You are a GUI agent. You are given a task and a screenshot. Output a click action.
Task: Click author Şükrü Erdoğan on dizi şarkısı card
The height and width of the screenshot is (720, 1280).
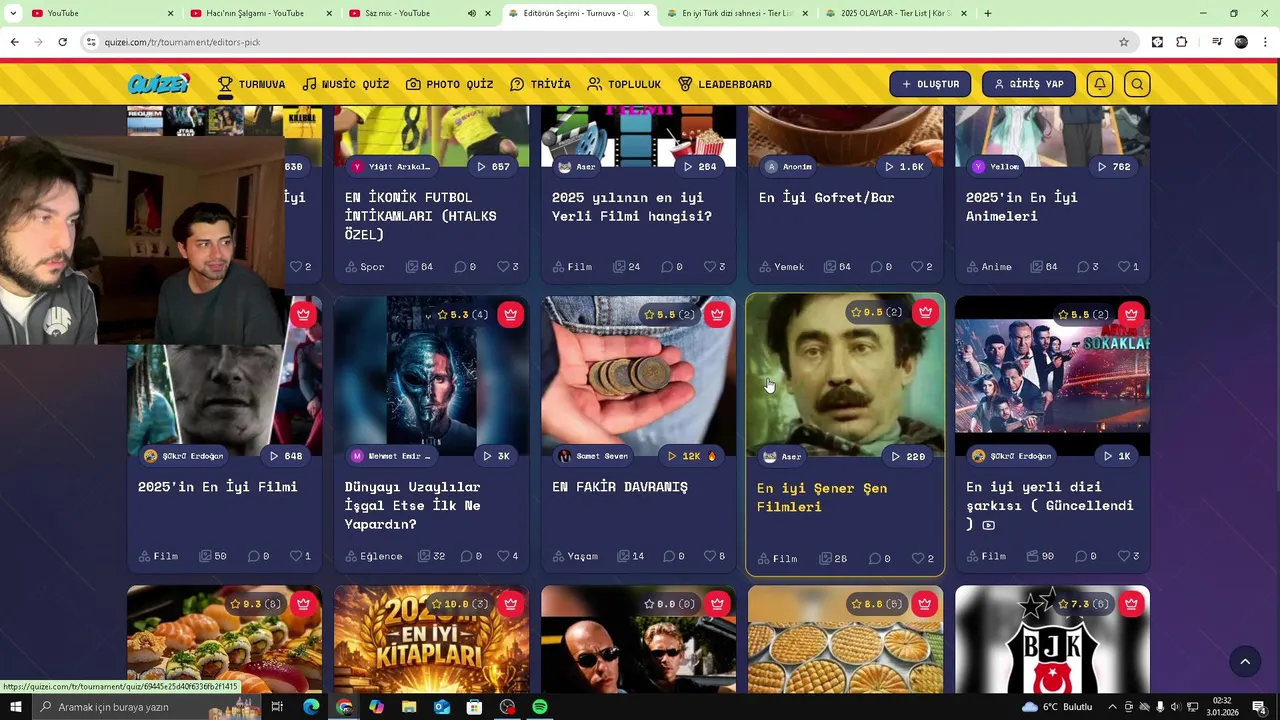coord(1011,456)
